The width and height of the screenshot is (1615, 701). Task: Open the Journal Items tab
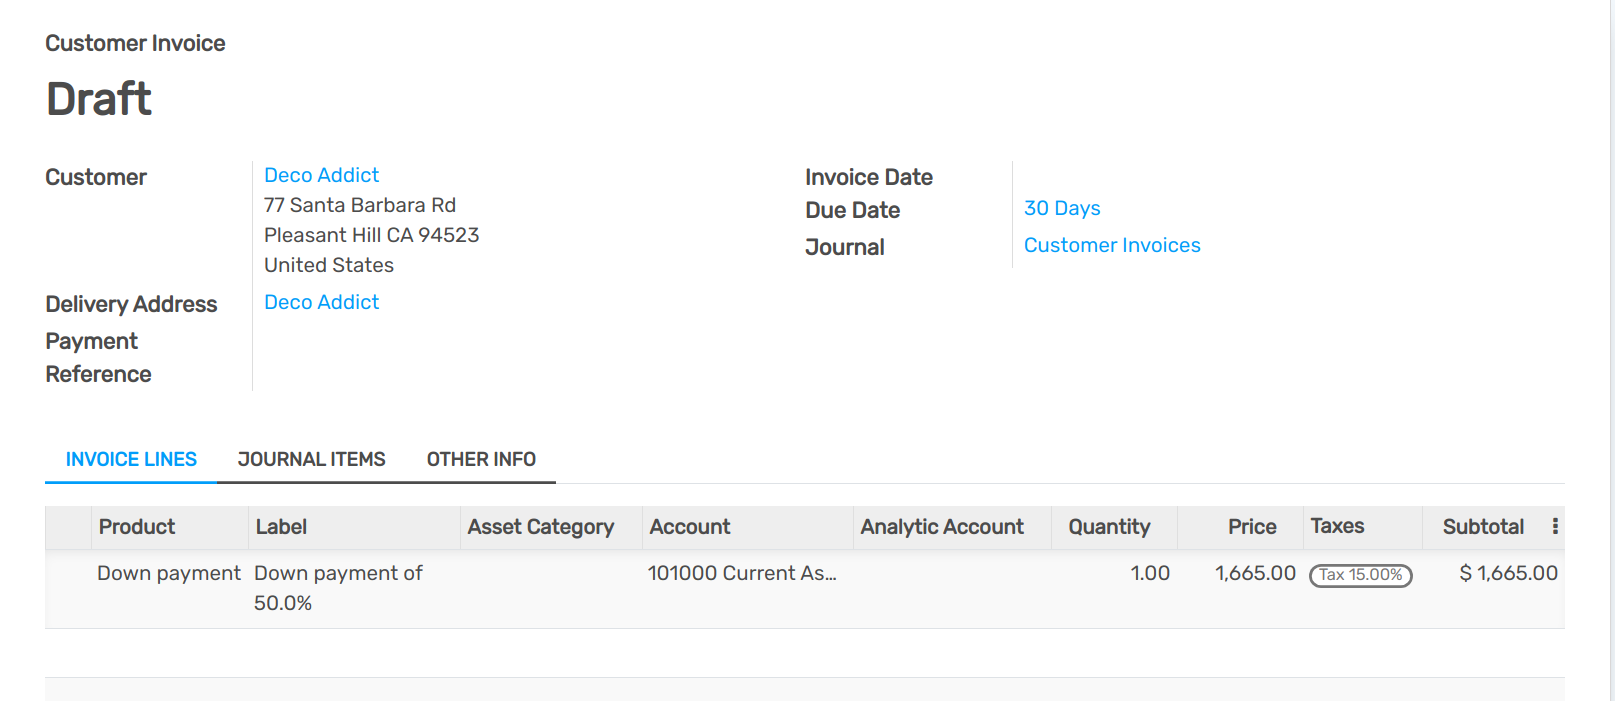(x=311, y=459)
